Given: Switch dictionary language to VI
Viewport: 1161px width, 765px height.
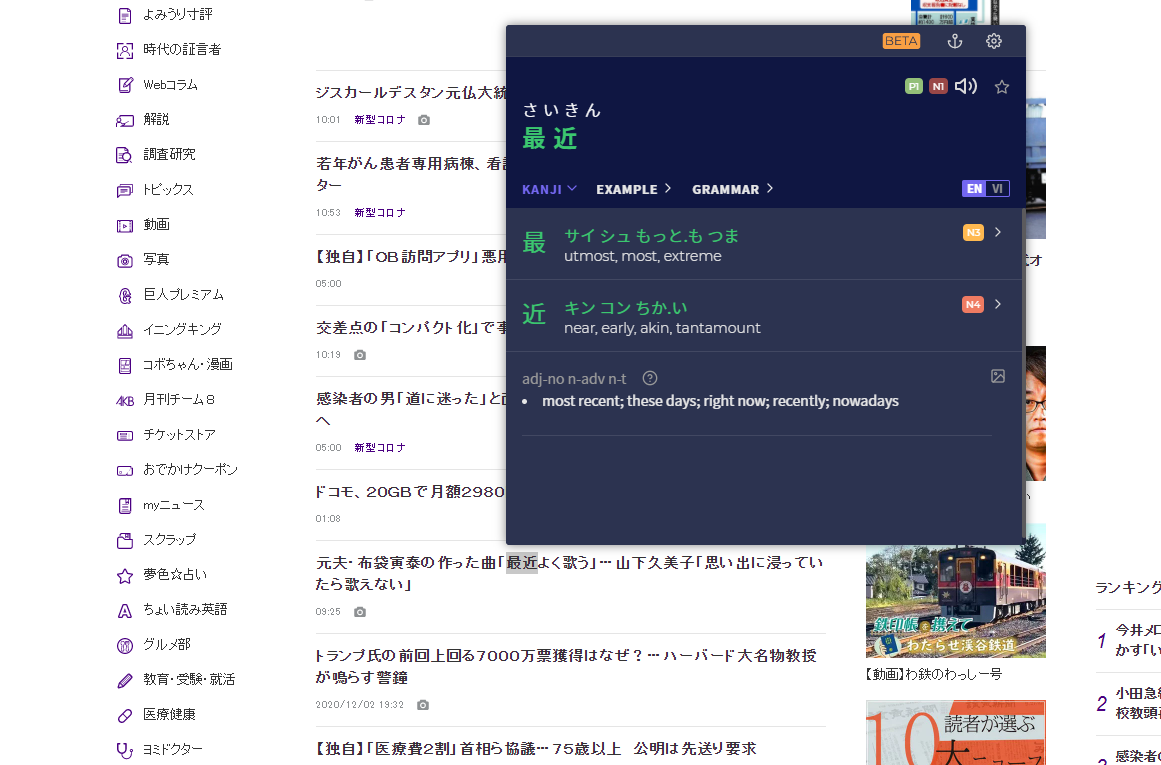Looking at the screenshot, I should [997, 189].
